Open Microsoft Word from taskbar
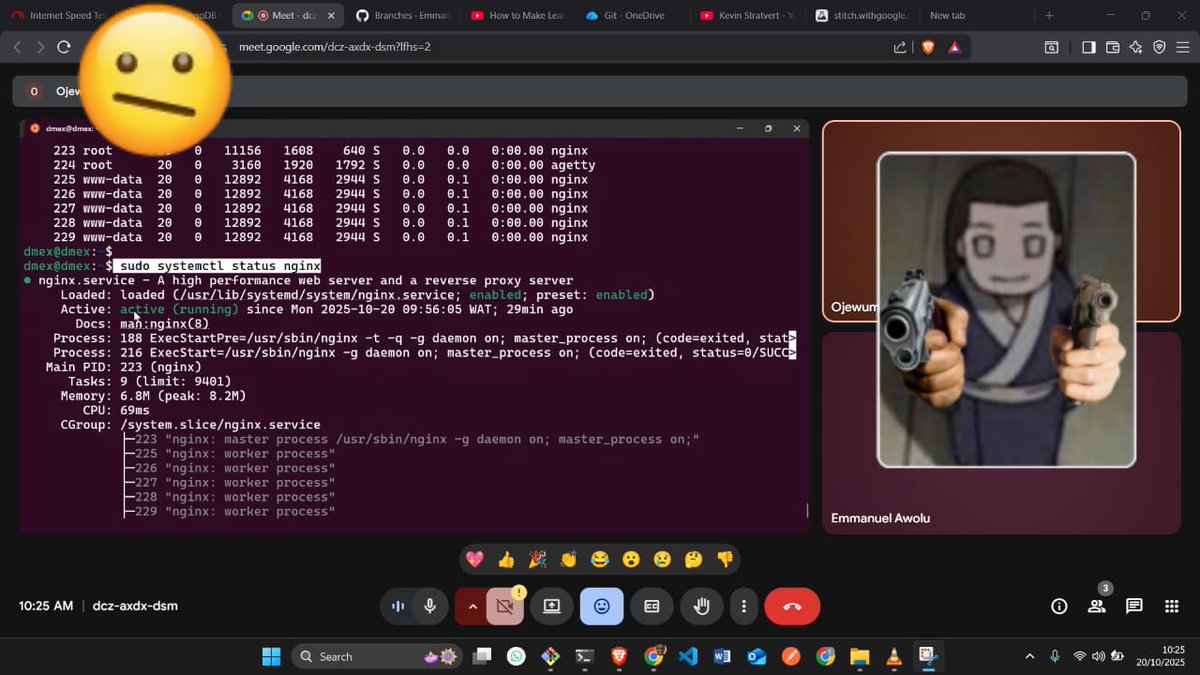 [722, 656]
